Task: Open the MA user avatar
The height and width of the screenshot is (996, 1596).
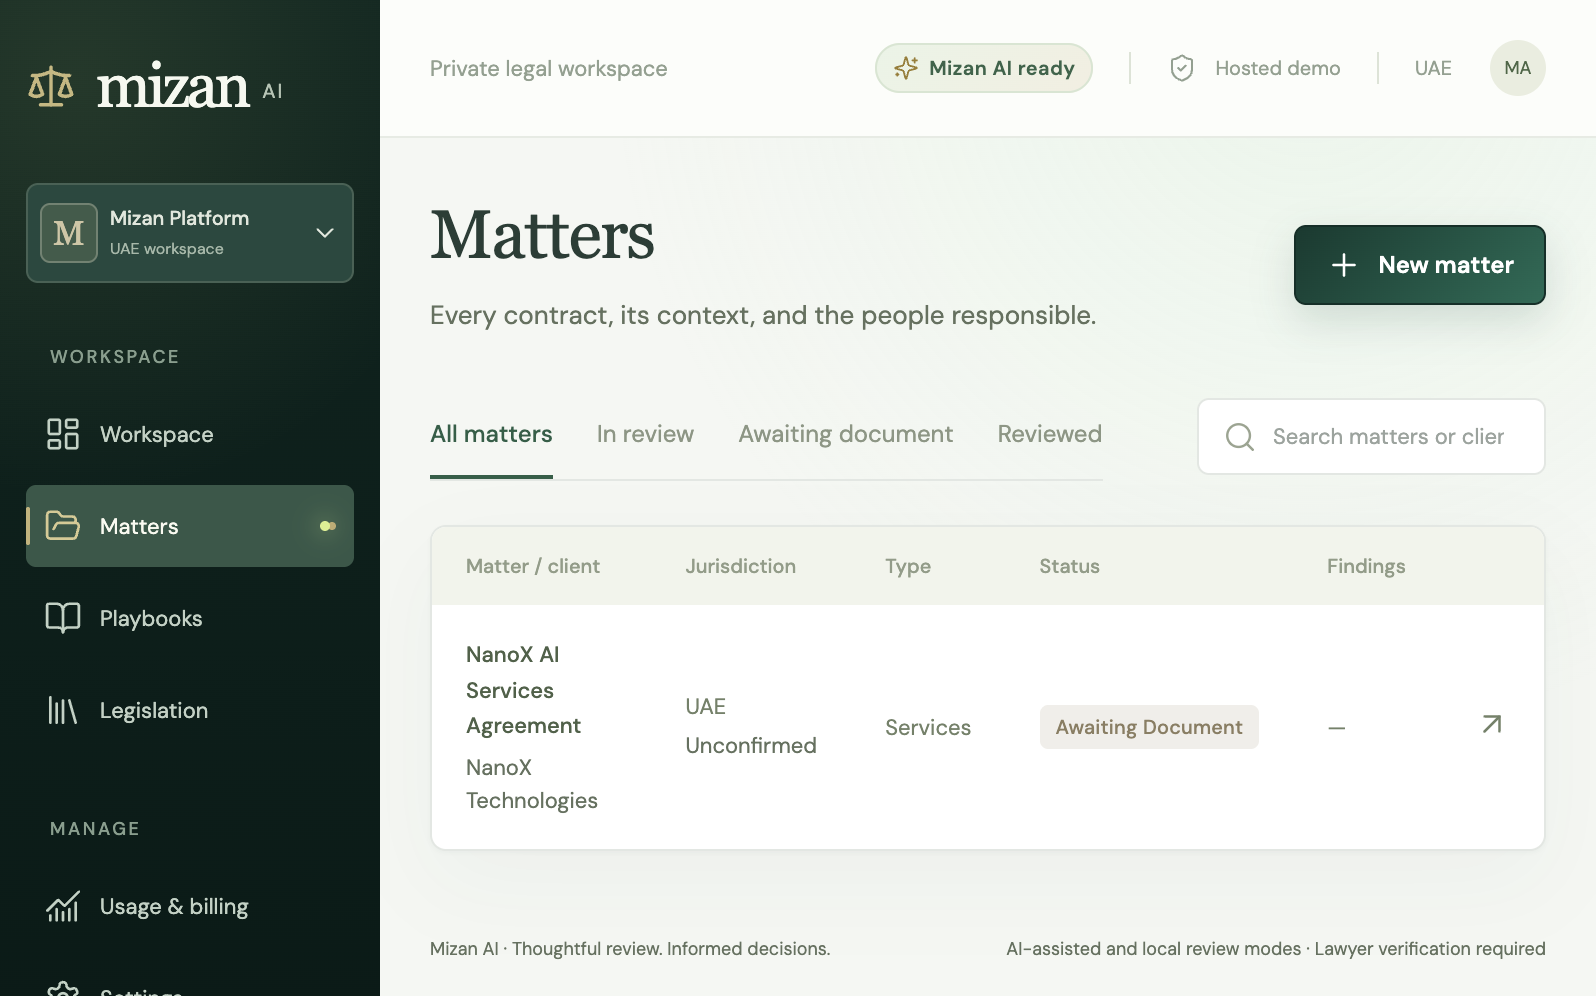Action: click(x=1518, y=68)
